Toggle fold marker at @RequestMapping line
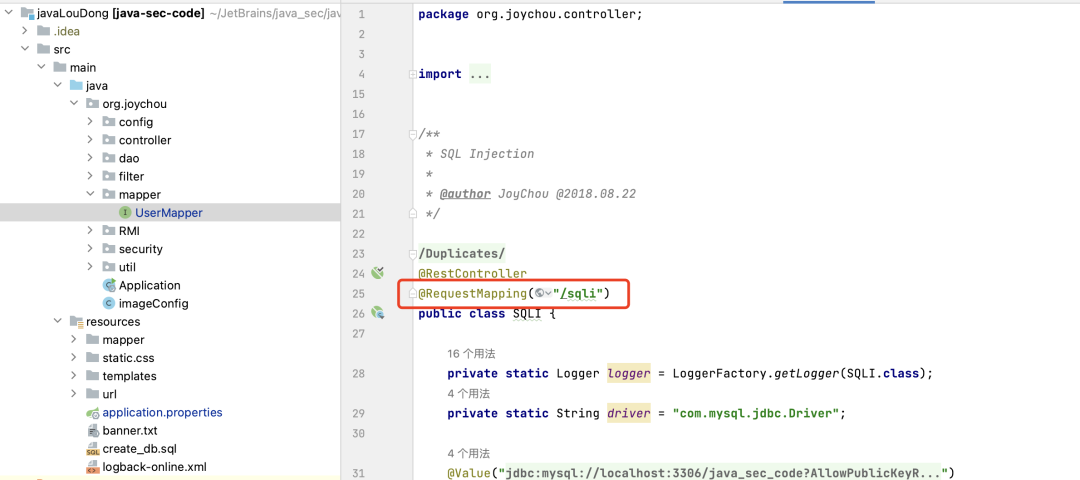The height and width of the screenshot is (480, 1080). click(x=412, y=294)
